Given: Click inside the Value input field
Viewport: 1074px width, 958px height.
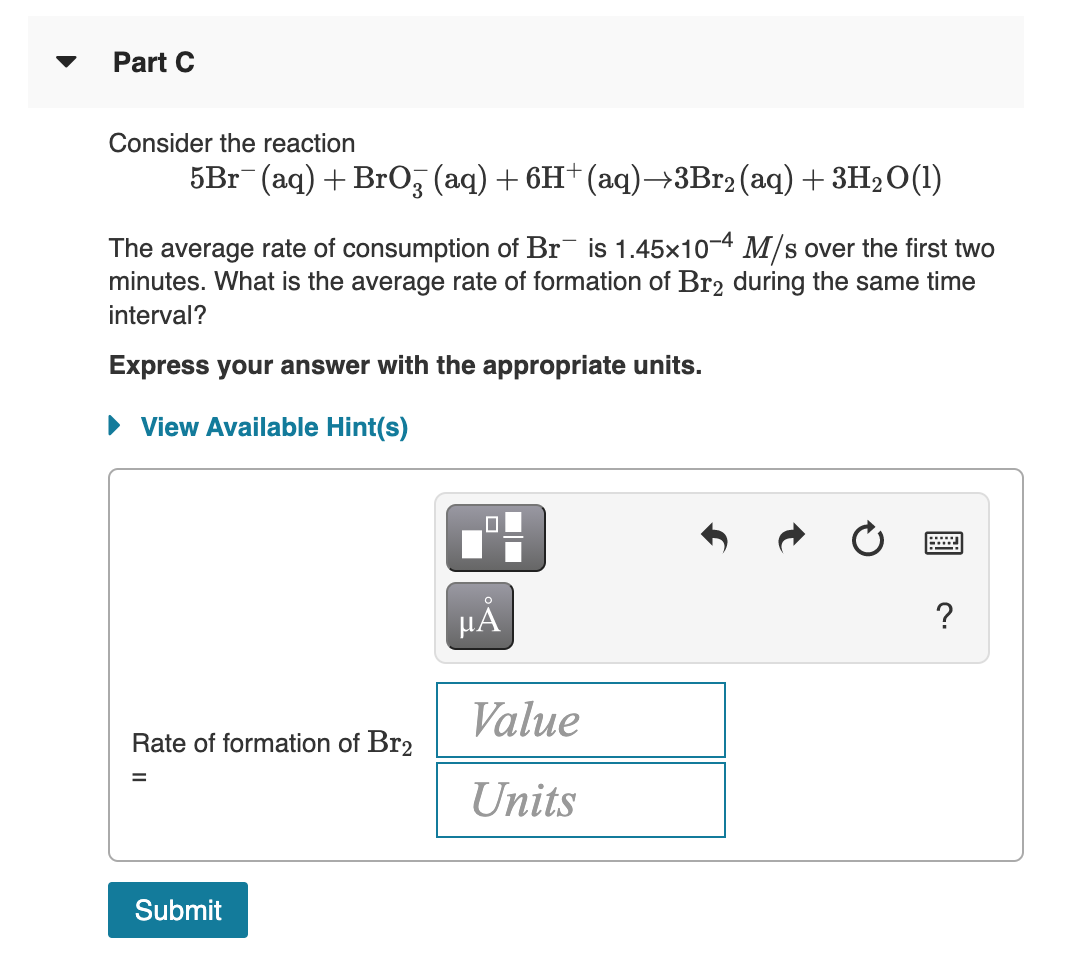Looking at the screenshot, I should 580,720.
